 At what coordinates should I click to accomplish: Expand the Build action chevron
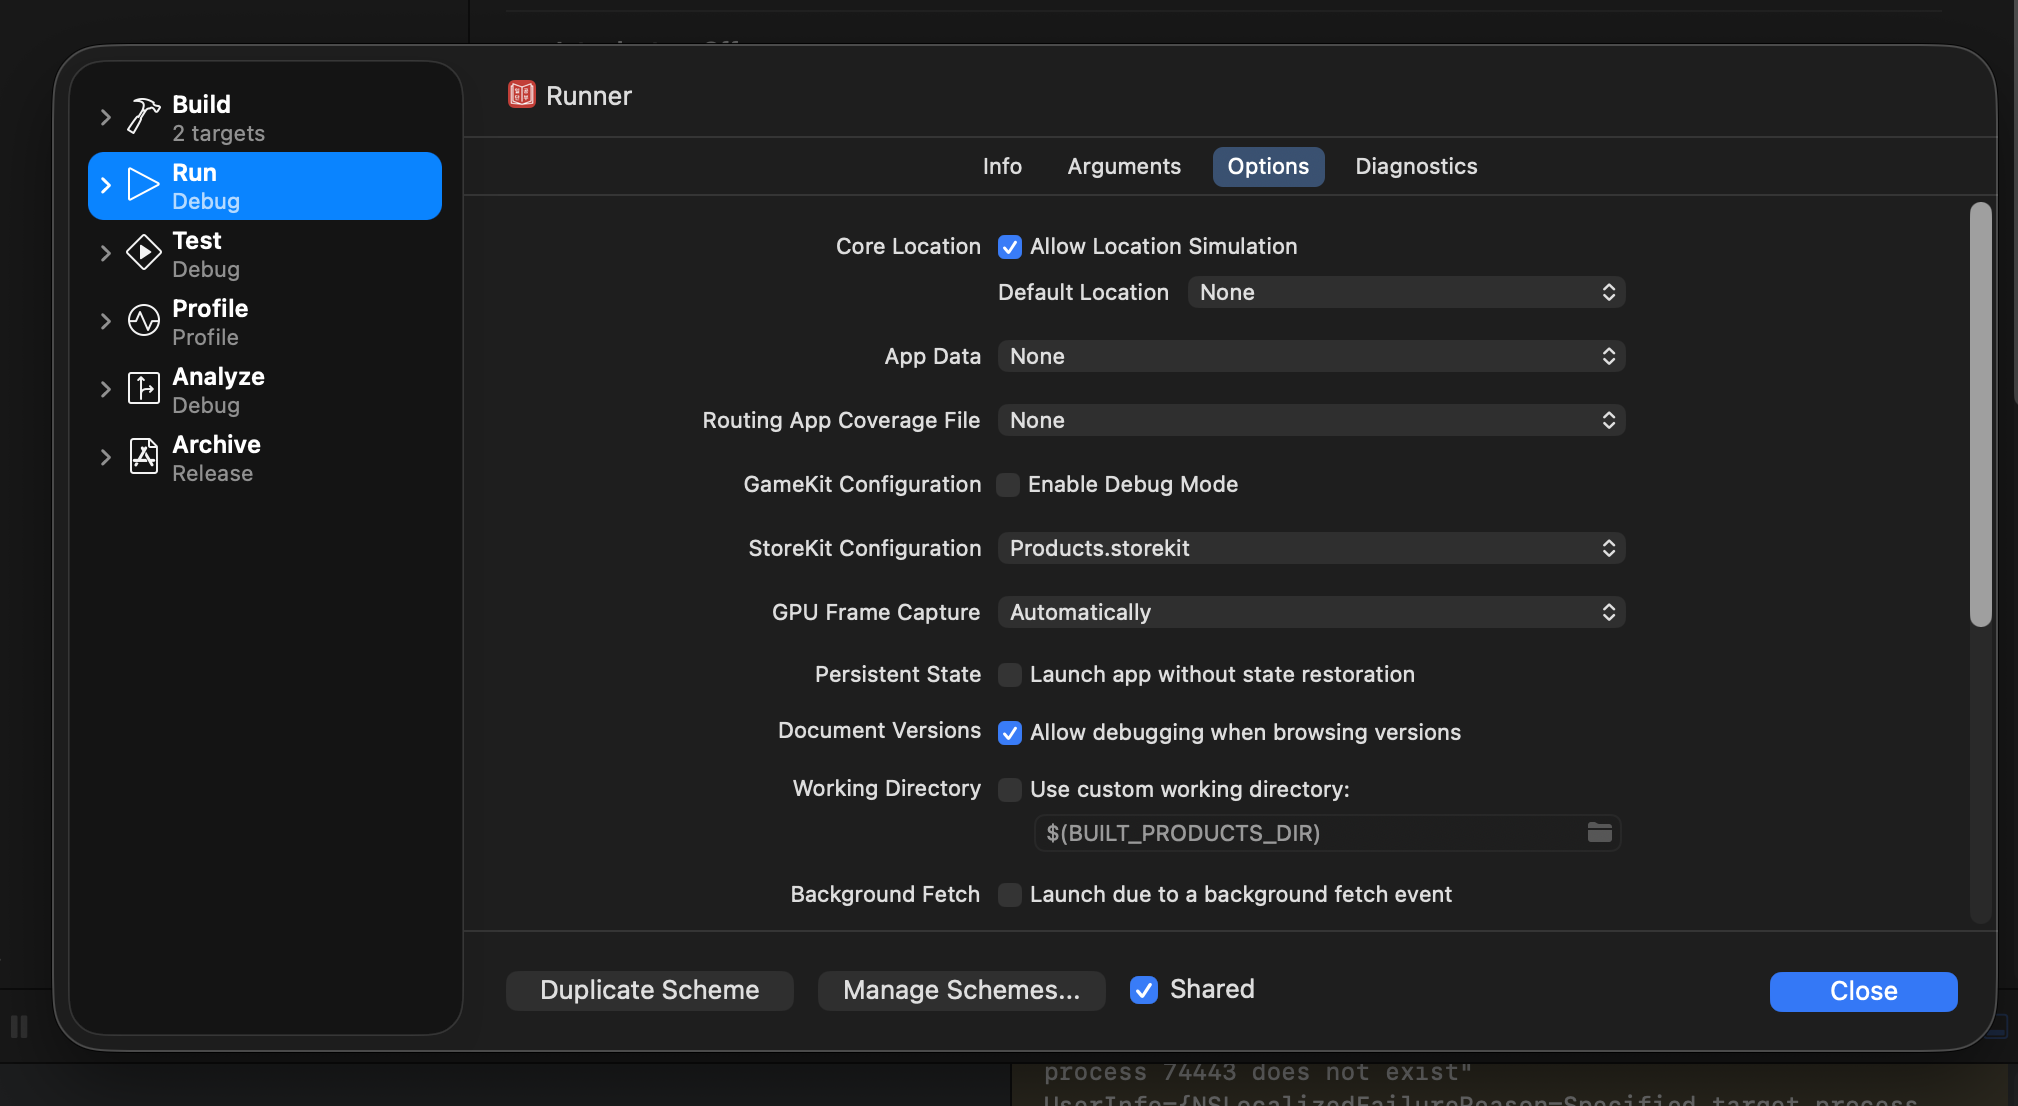coord(105,117)
